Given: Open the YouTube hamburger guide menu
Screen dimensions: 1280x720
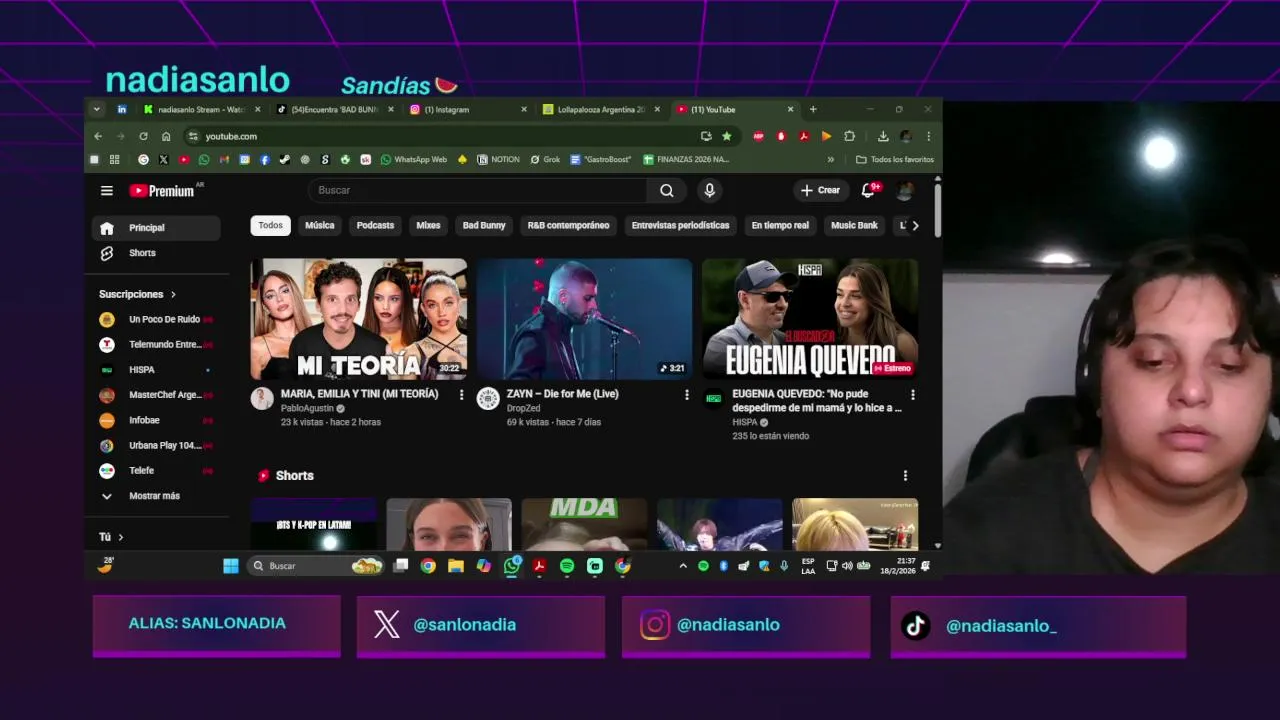Looking at the screenshot, I should click(107, 190).
